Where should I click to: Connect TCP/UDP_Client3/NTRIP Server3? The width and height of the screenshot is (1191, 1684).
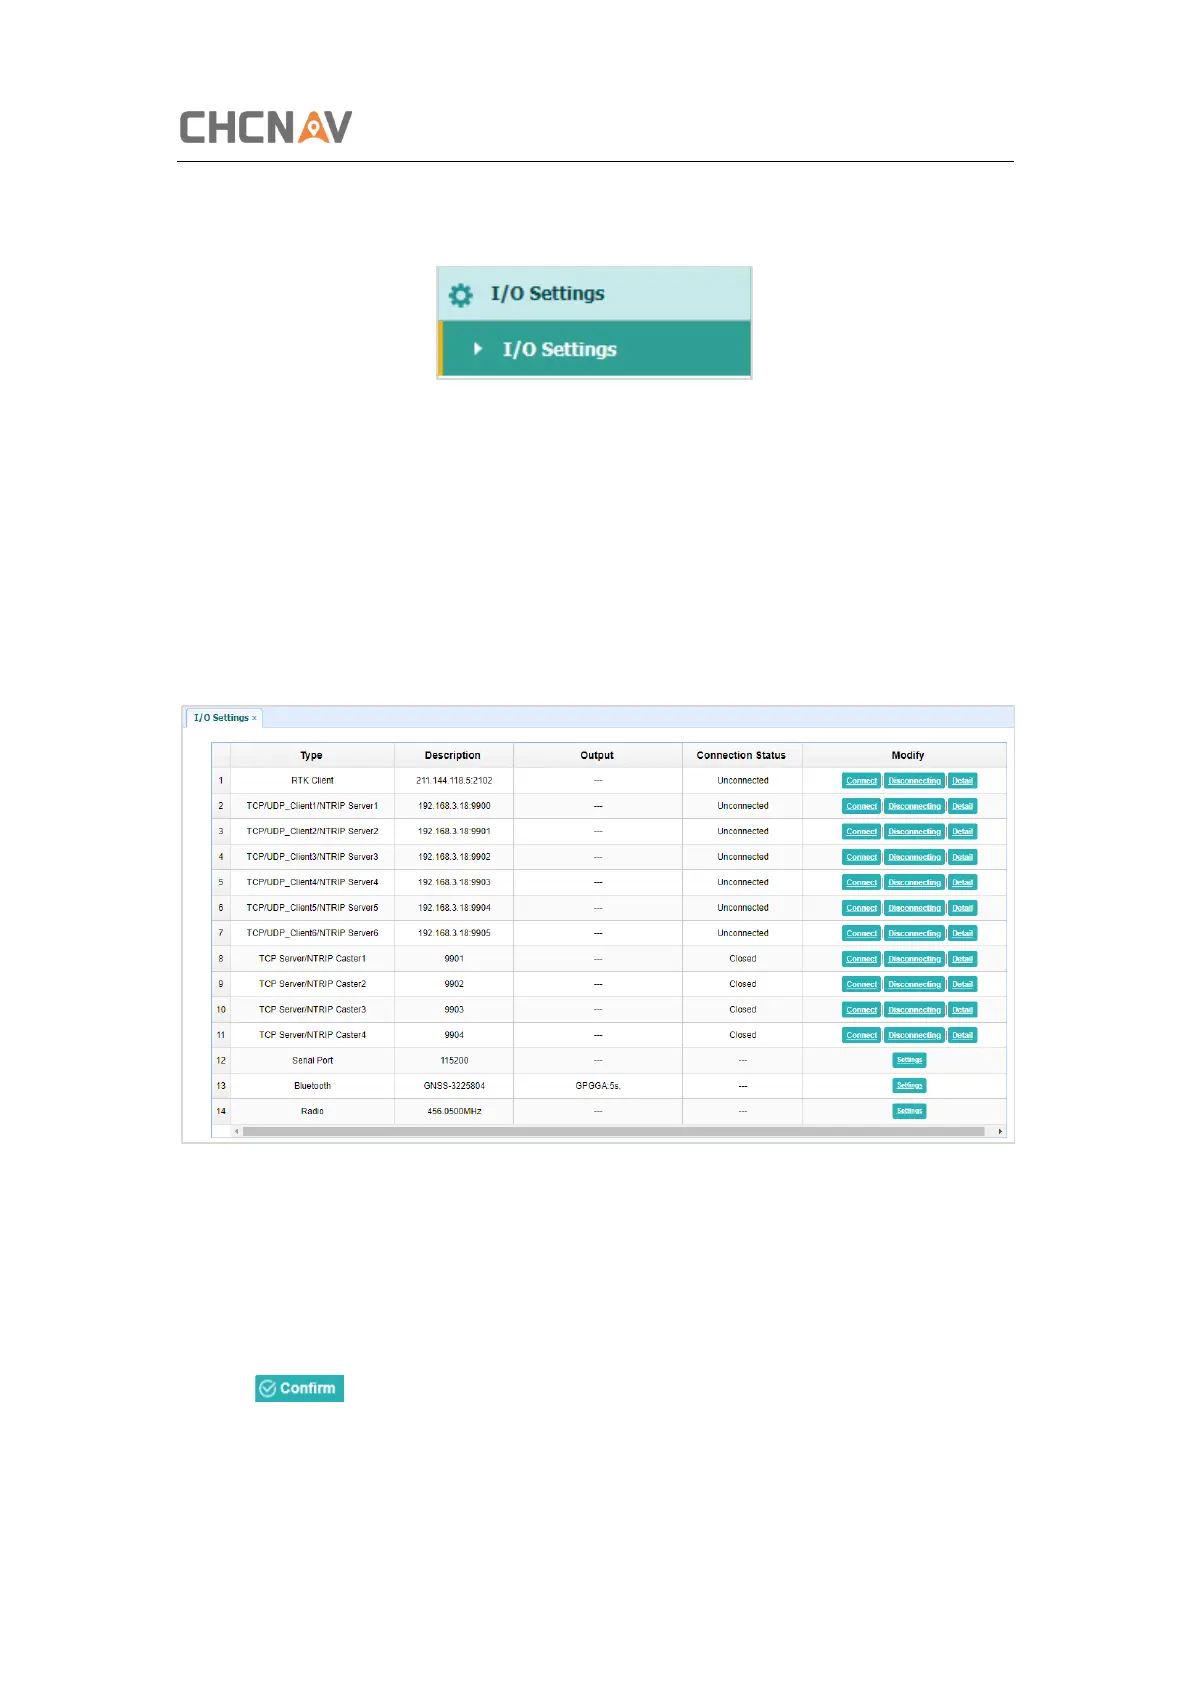pos(861,857)
